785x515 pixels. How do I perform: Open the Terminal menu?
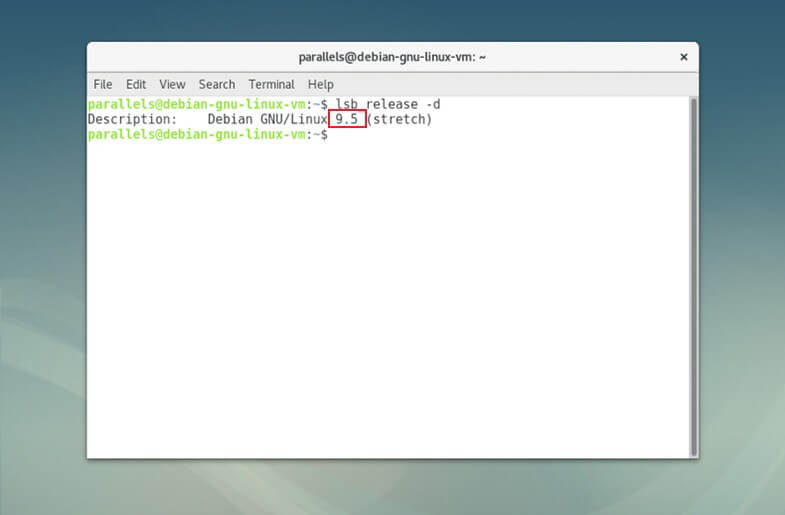pyautogui.click(x=271, y=84)
